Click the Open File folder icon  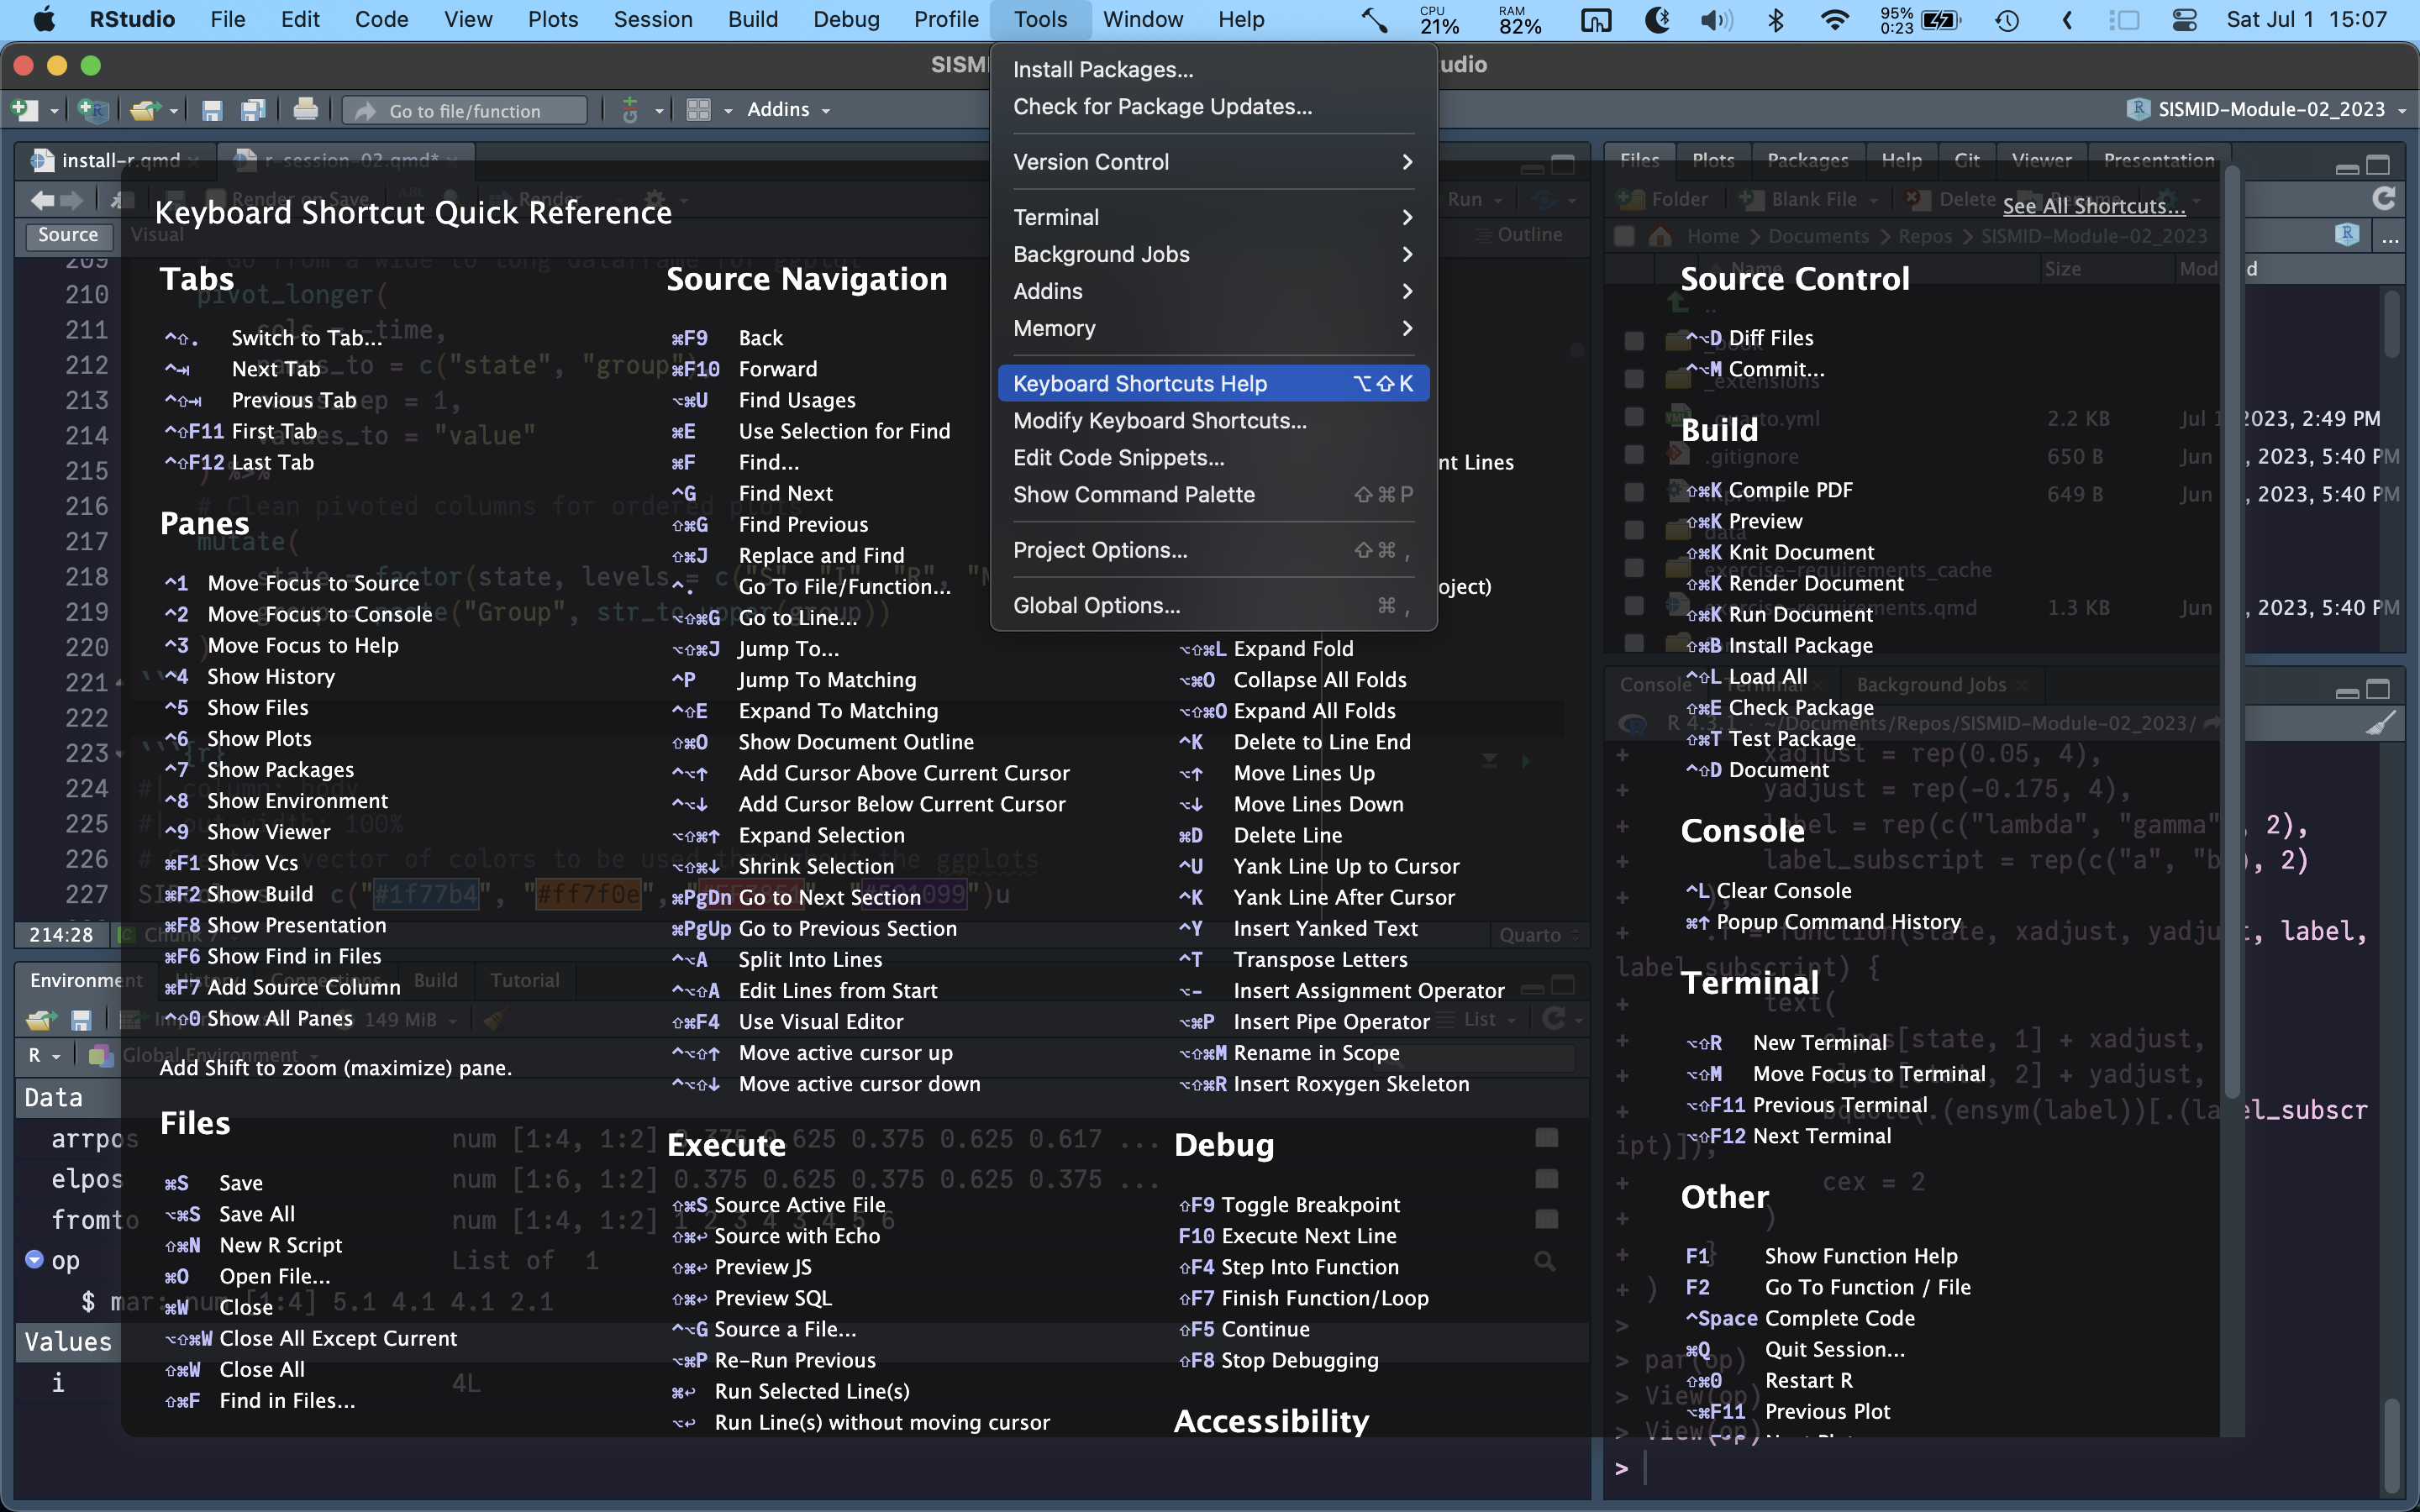point(144,110)
